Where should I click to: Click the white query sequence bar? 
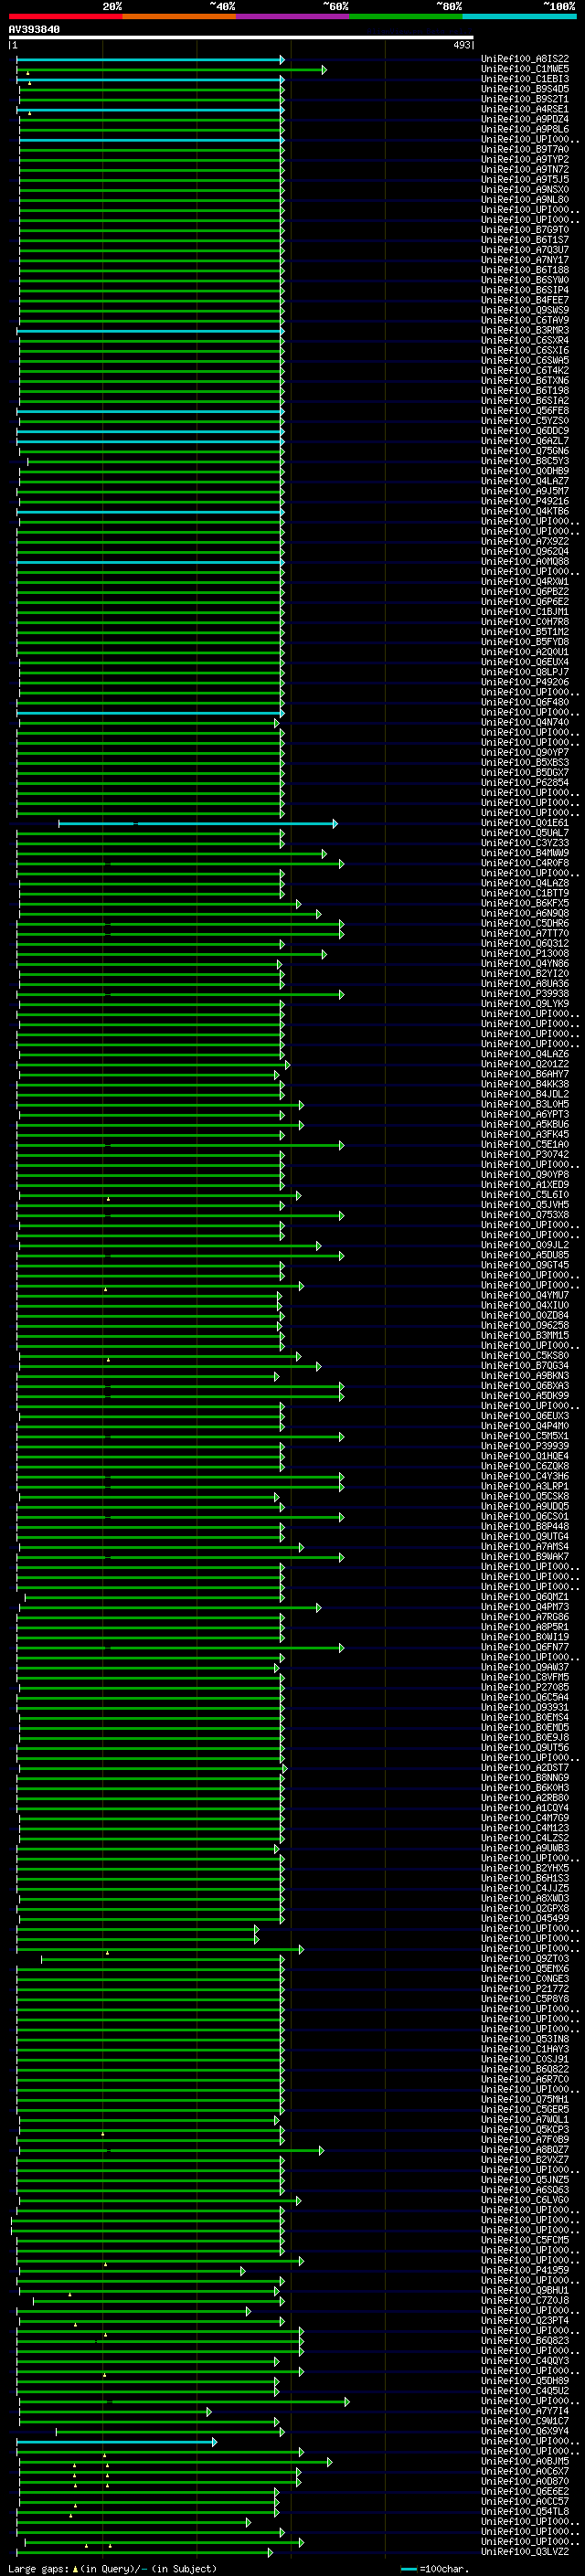(241, 37)
